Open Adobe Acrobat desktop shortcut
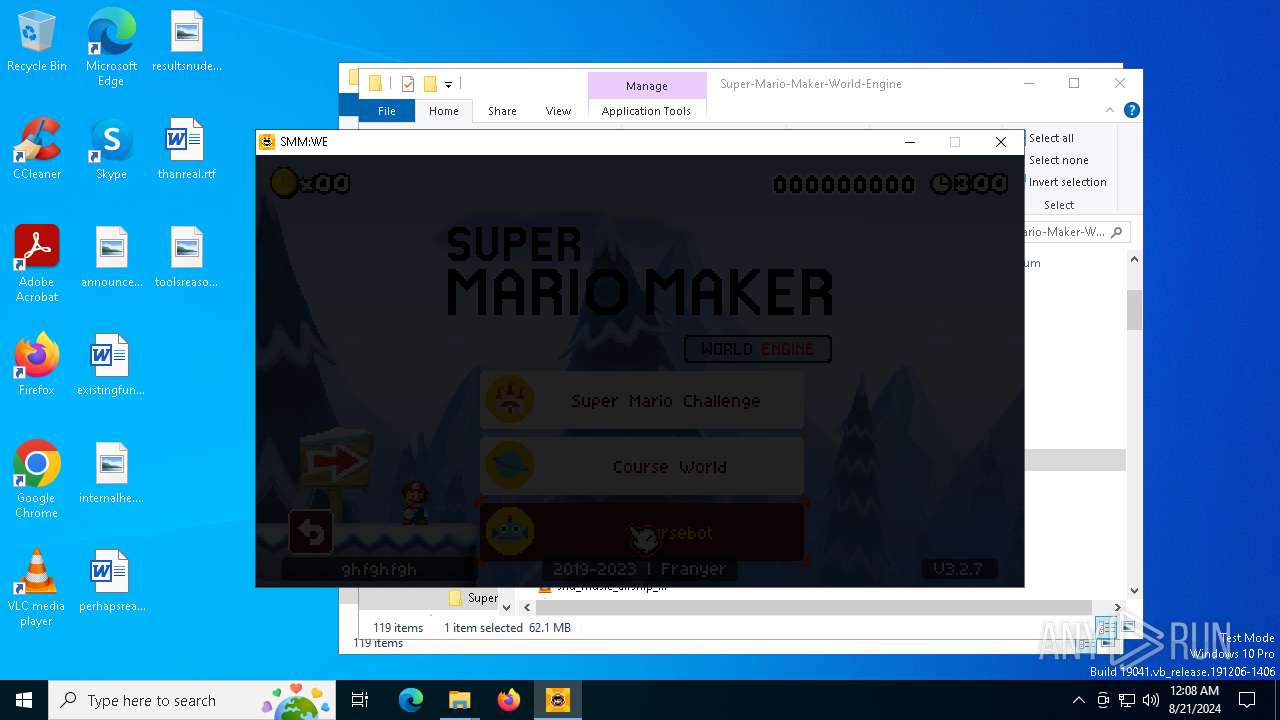This screenshot has width=1280, height=720. coord(37,264)
